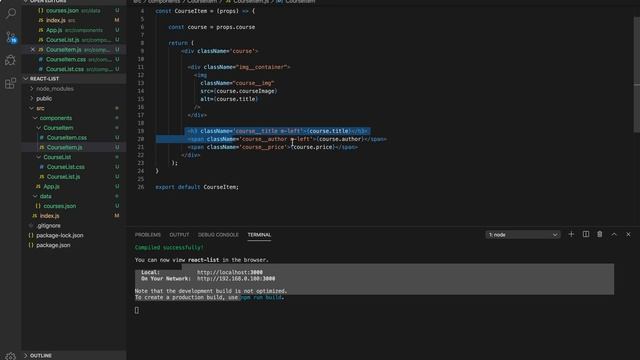The width and height of the screenshot is (640, 360).
Task: Open CourseItem.css in open editors list
Action: 74,59
